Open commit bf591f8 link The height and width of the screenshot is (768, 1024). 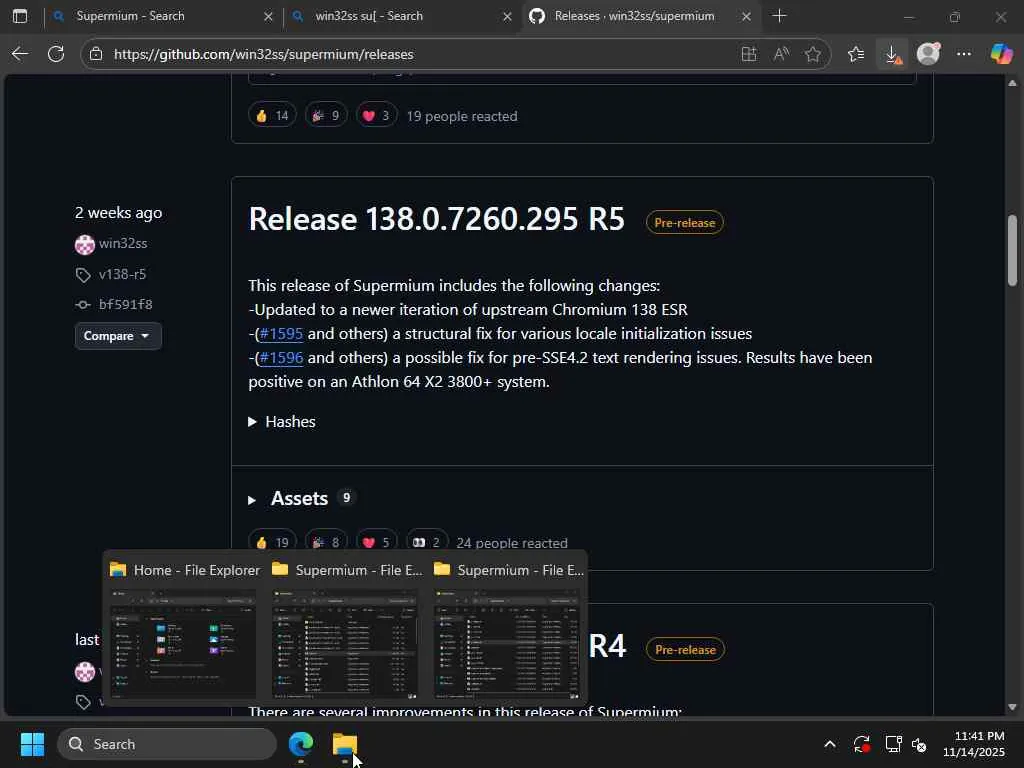[125, 304]
